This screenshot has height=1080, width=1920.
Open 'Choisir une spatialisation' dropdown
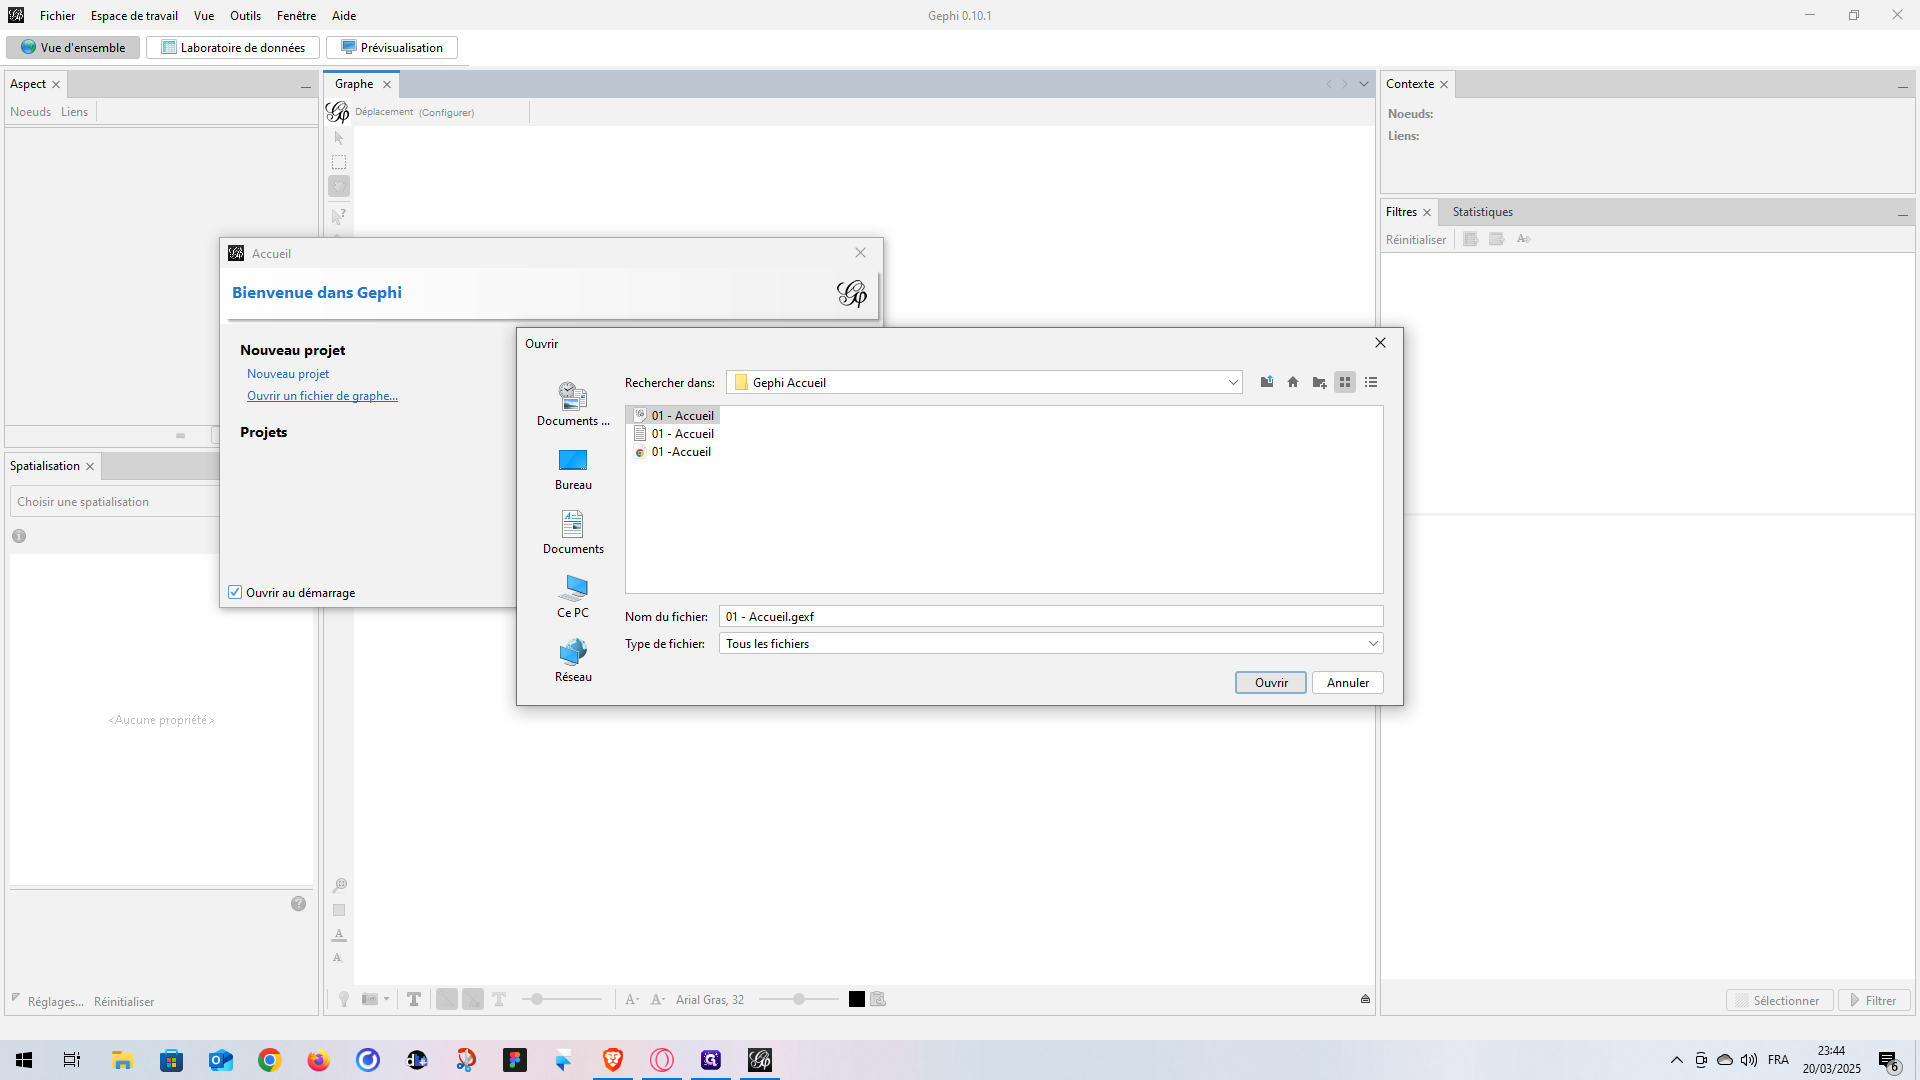115,501
